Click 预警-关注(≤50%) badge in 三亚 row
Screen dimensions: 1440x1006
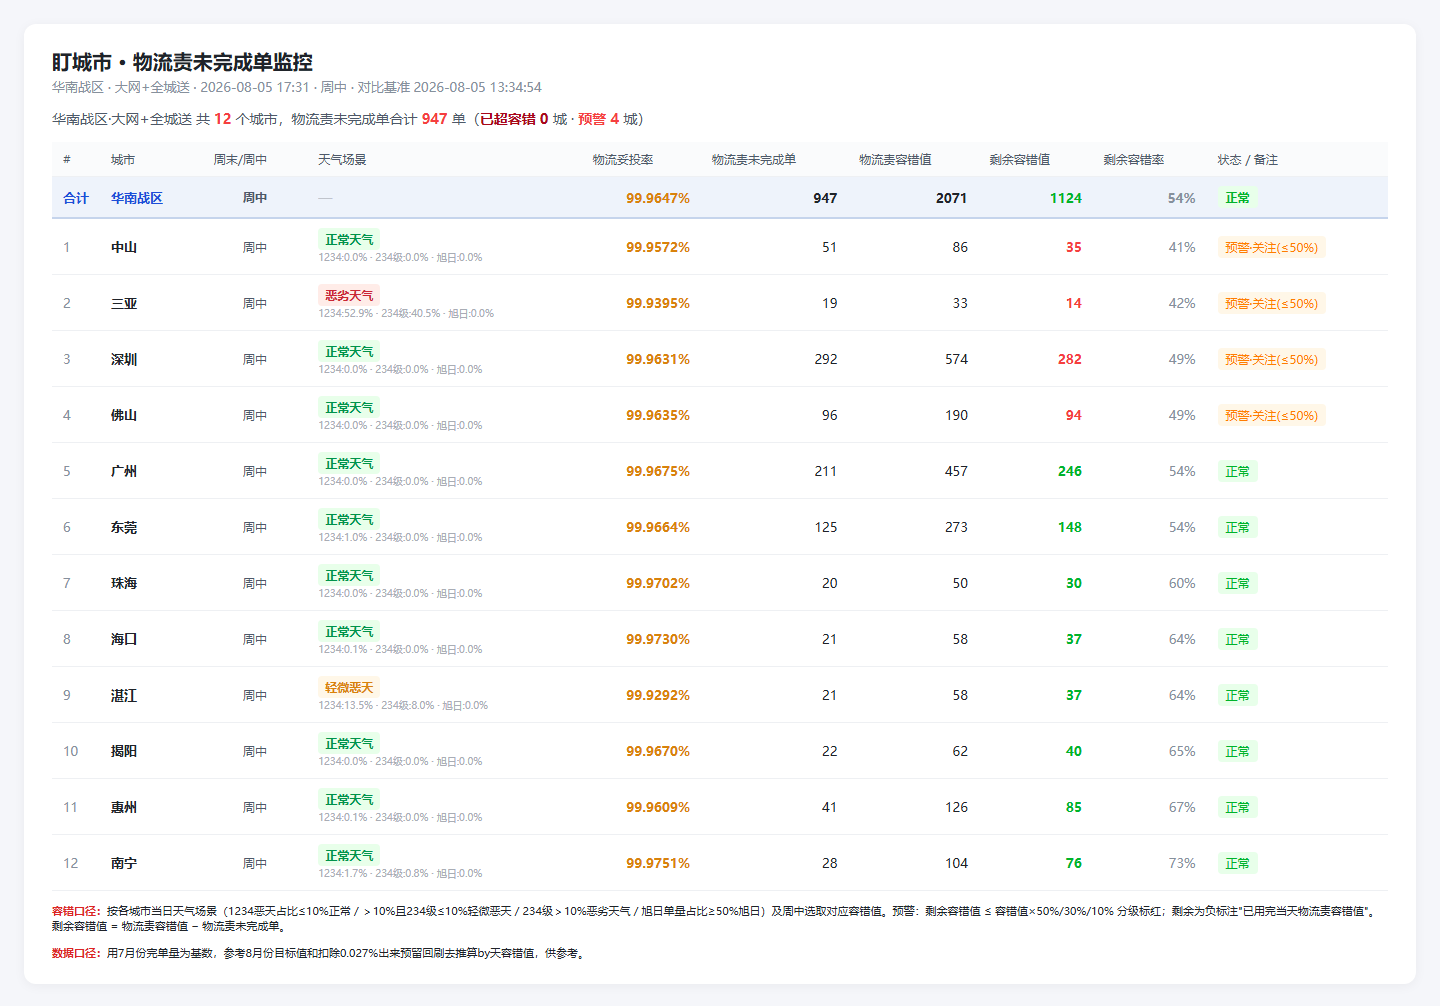[1271, 303]
